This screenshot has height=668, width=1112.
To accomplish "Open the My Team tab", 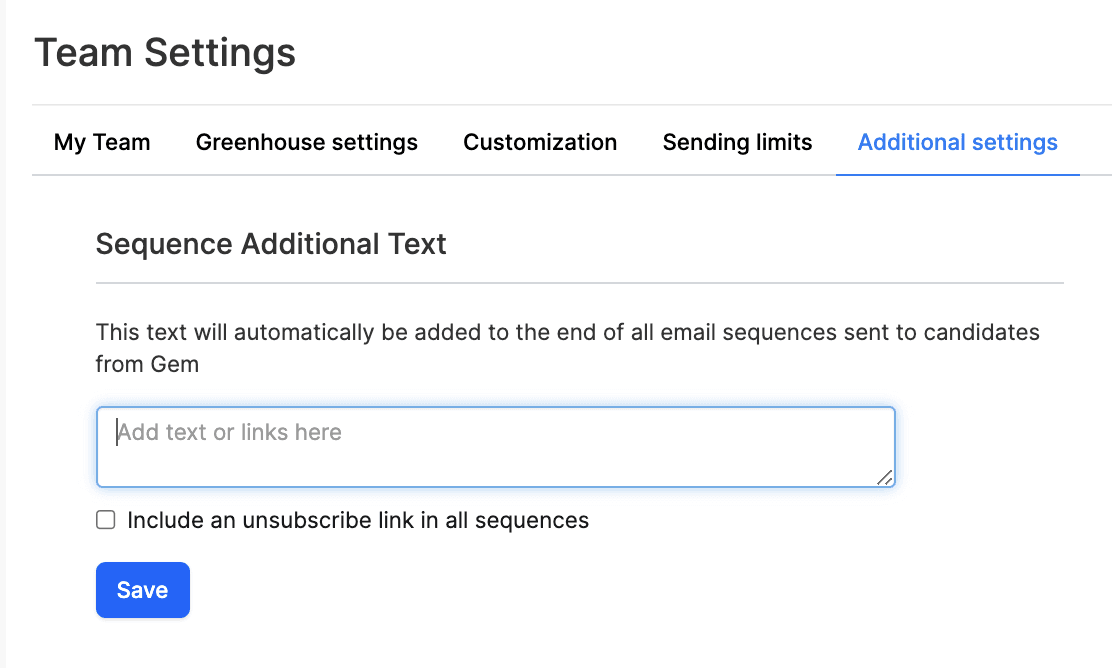I will (x=102, y=142).
